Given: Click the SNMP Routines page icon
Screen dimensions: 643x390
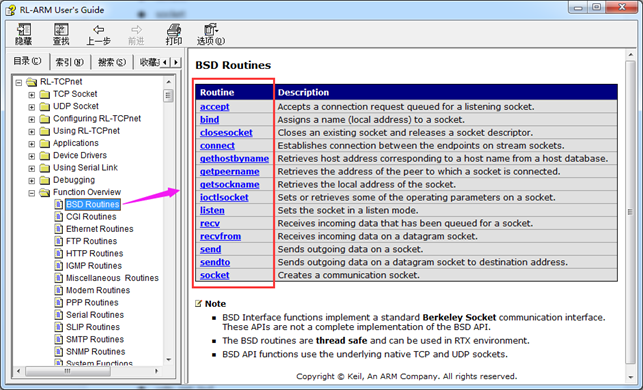Looking at the screenshot, I should pyautogui.click(x=59, y=351).
